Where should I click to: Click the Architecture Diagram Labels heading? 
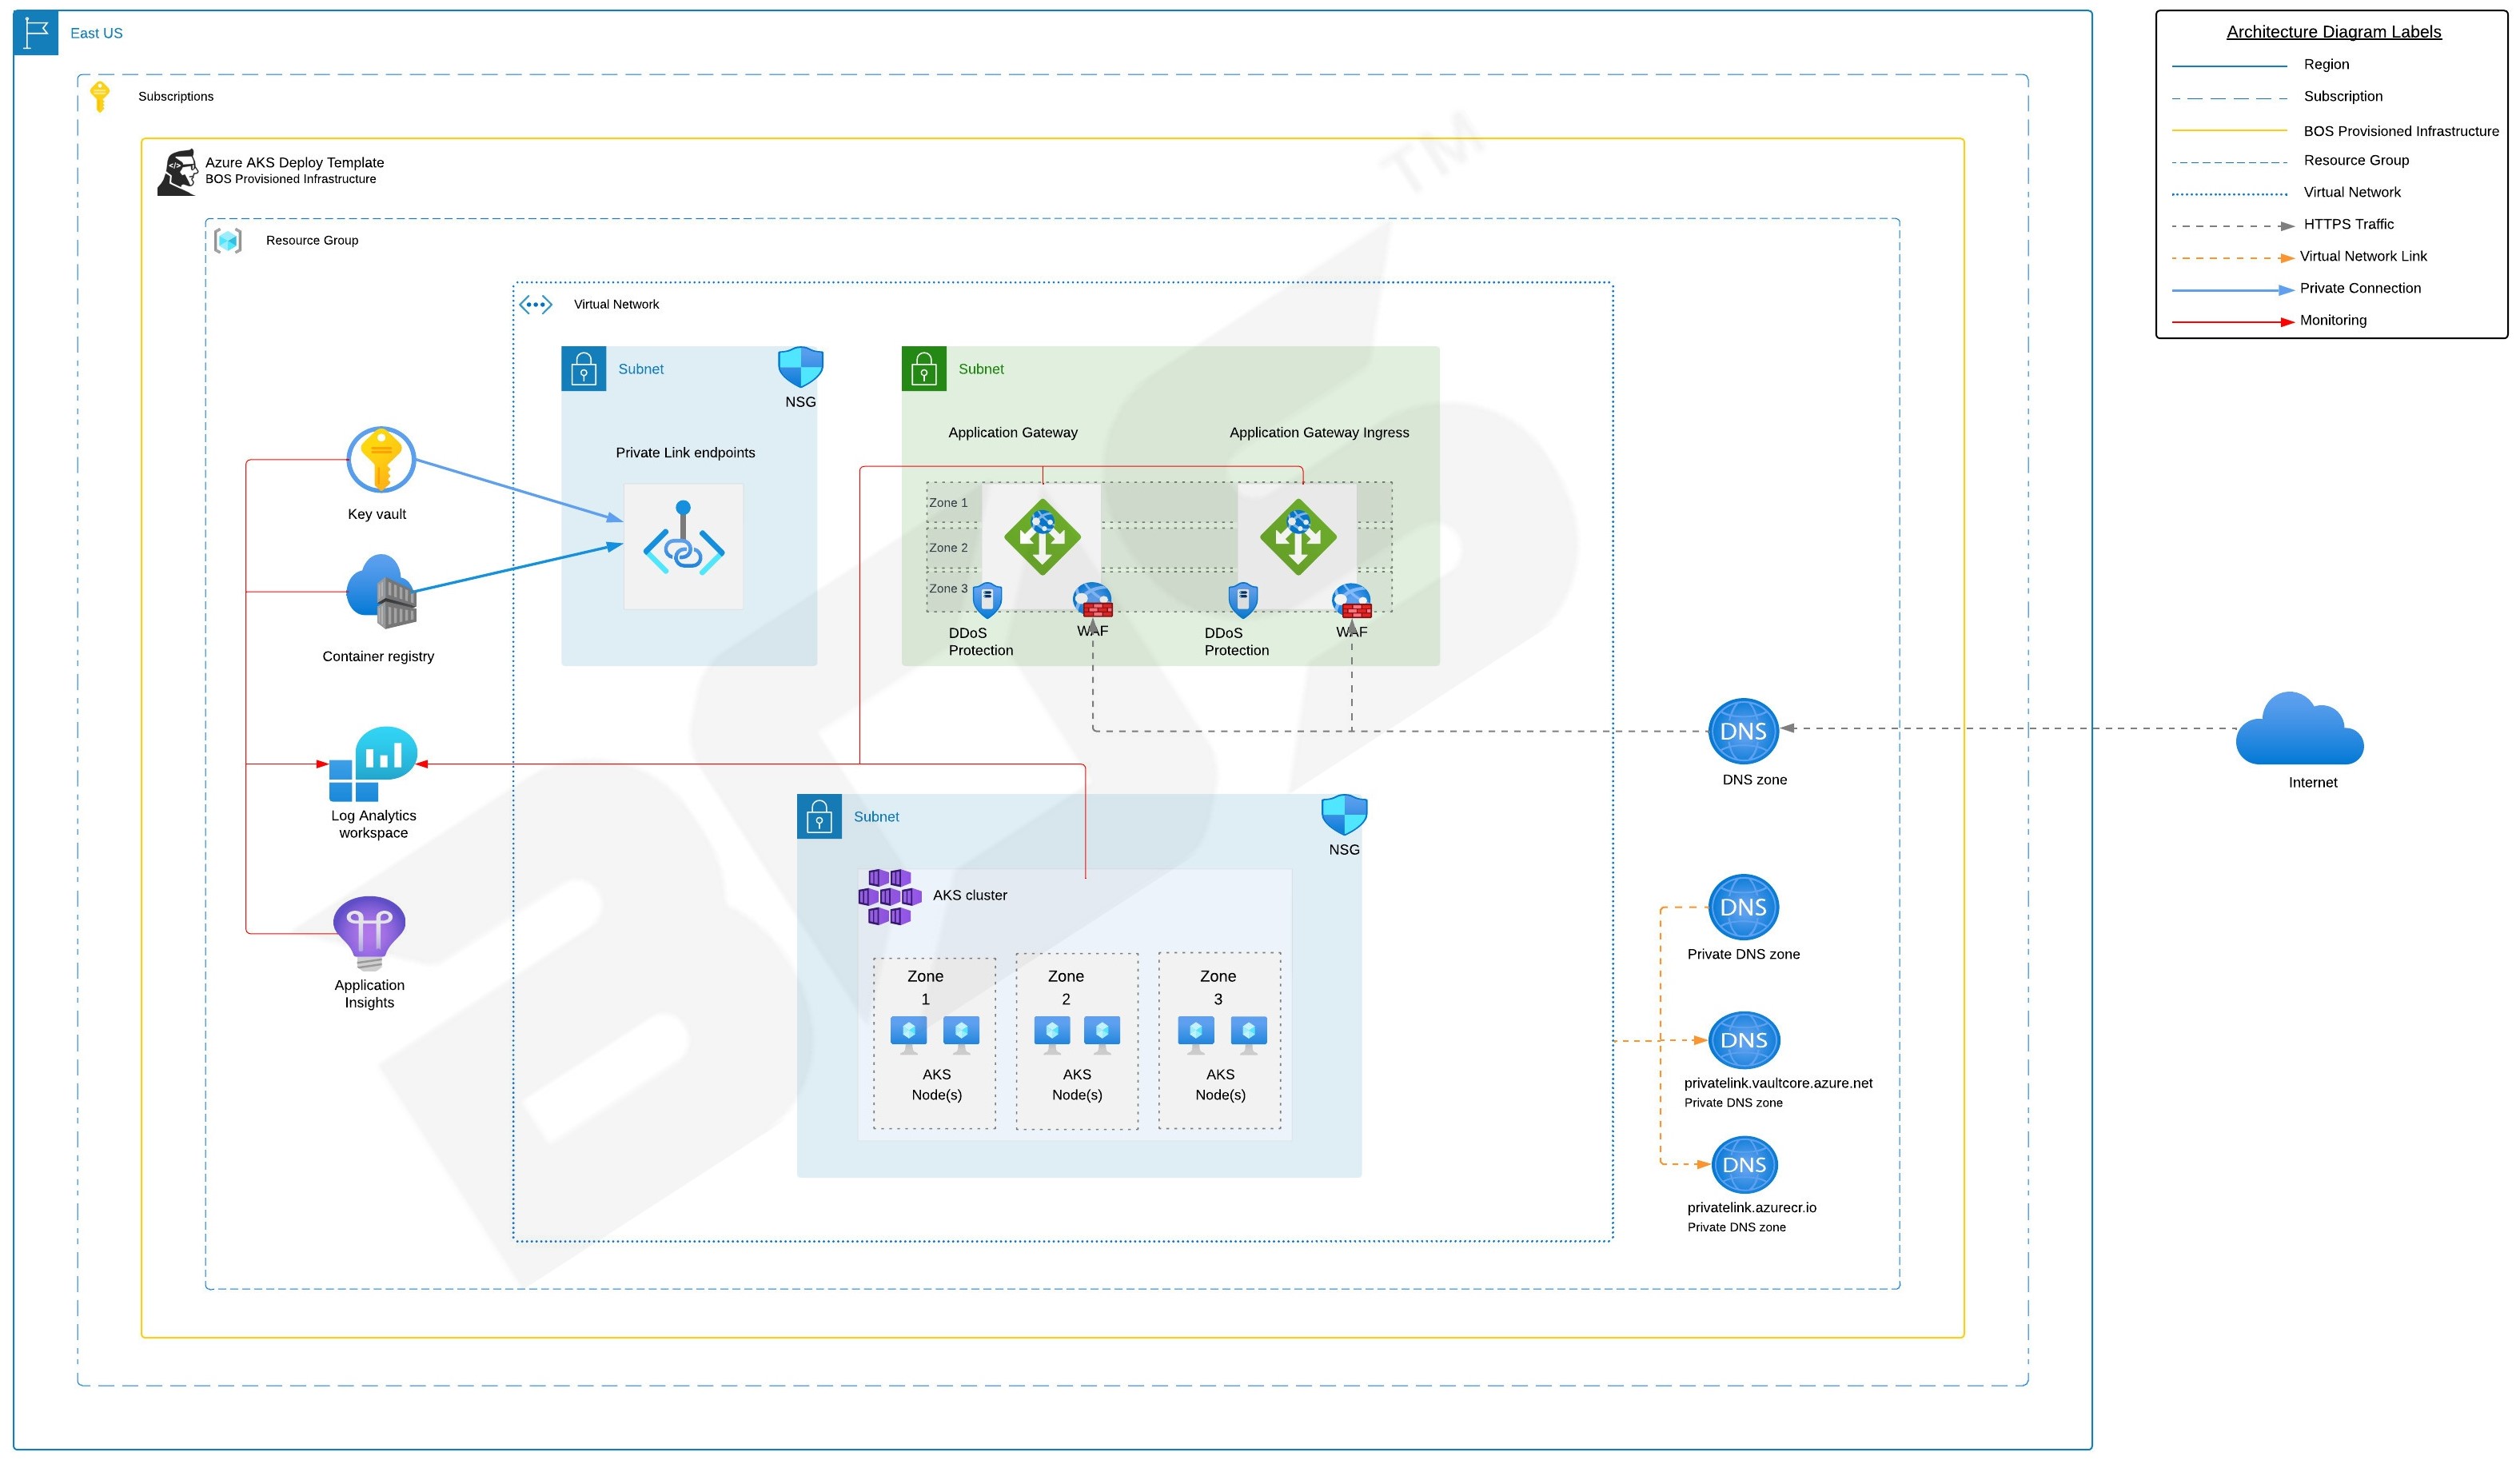pos(2333,32)
